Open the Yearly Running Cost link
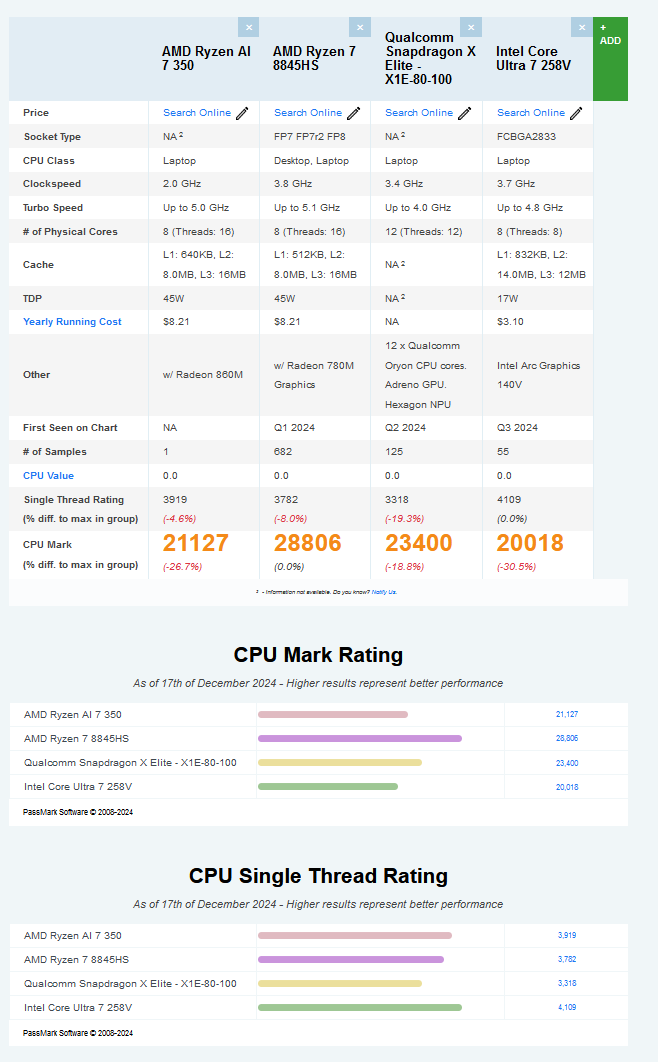 click(x=72, y=322)
